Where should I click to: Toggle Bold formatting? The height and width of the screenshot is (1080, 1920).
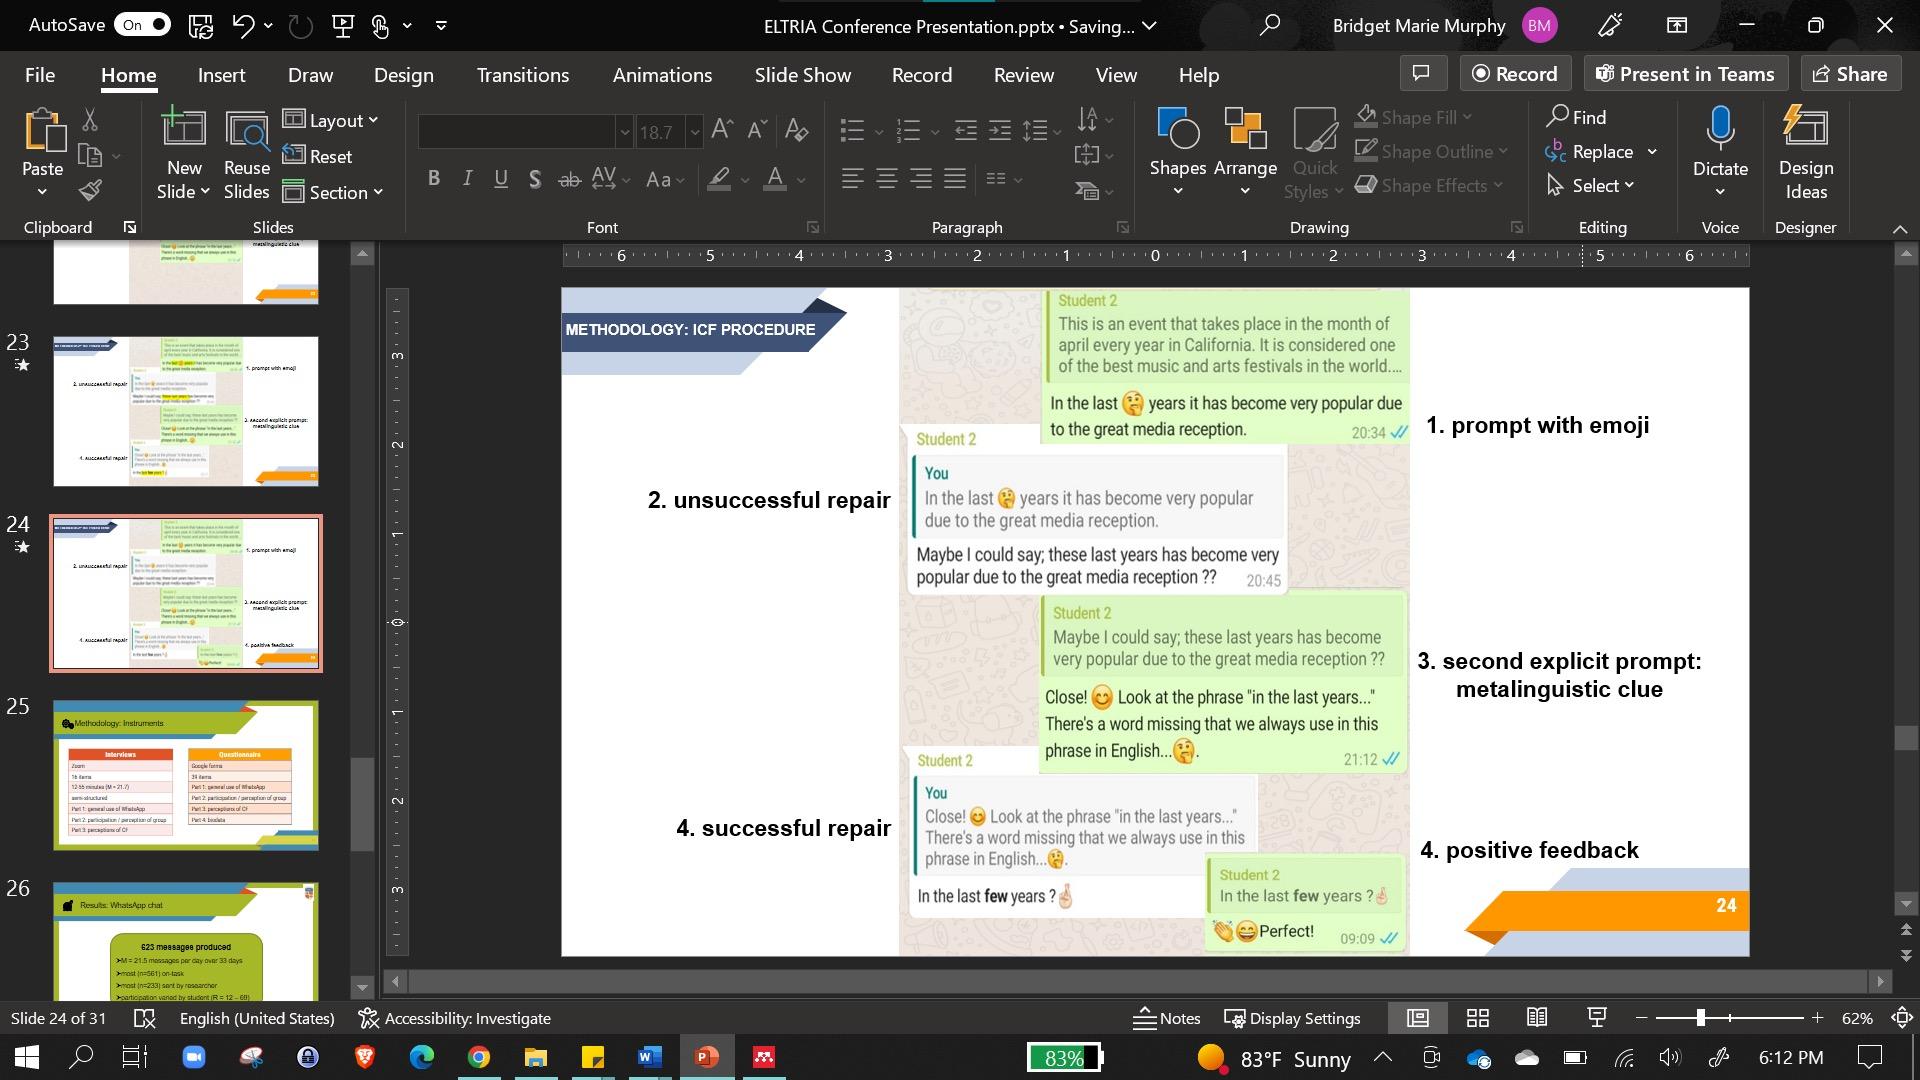point(434,179)
